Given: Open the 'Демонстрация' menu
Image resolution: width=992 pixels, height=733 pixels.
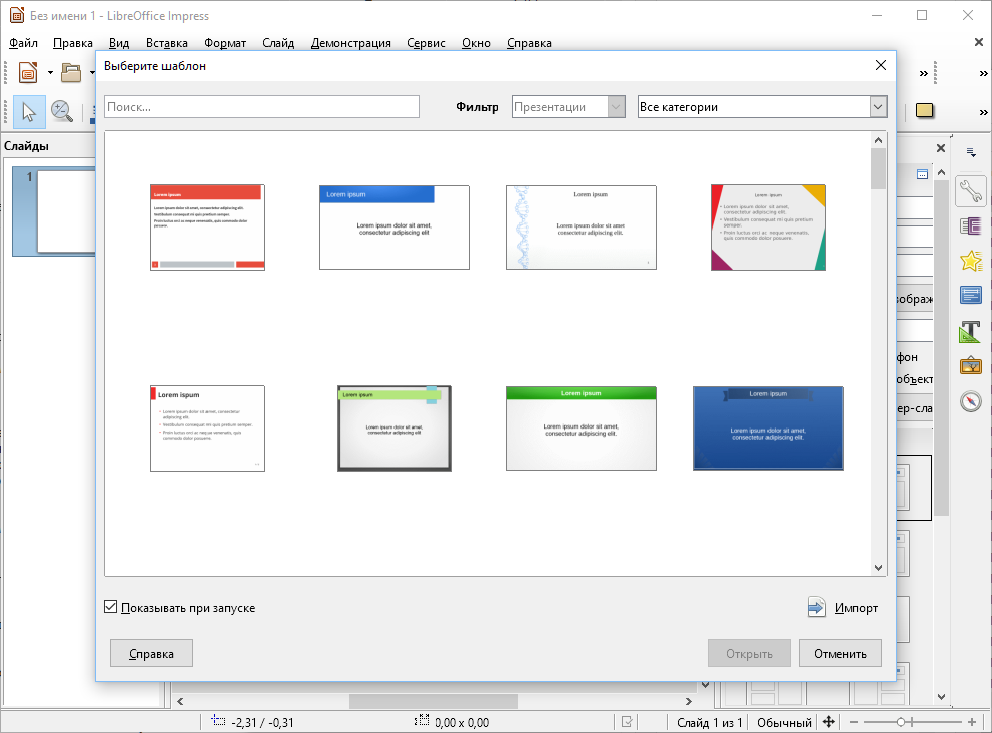Looking at the screenshot, I should pos(350,43).
